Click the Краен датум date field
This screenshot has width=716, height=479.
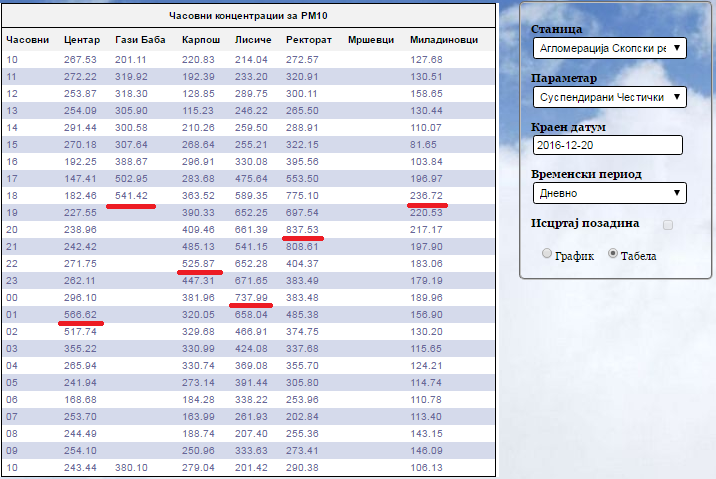click(608, 145)
